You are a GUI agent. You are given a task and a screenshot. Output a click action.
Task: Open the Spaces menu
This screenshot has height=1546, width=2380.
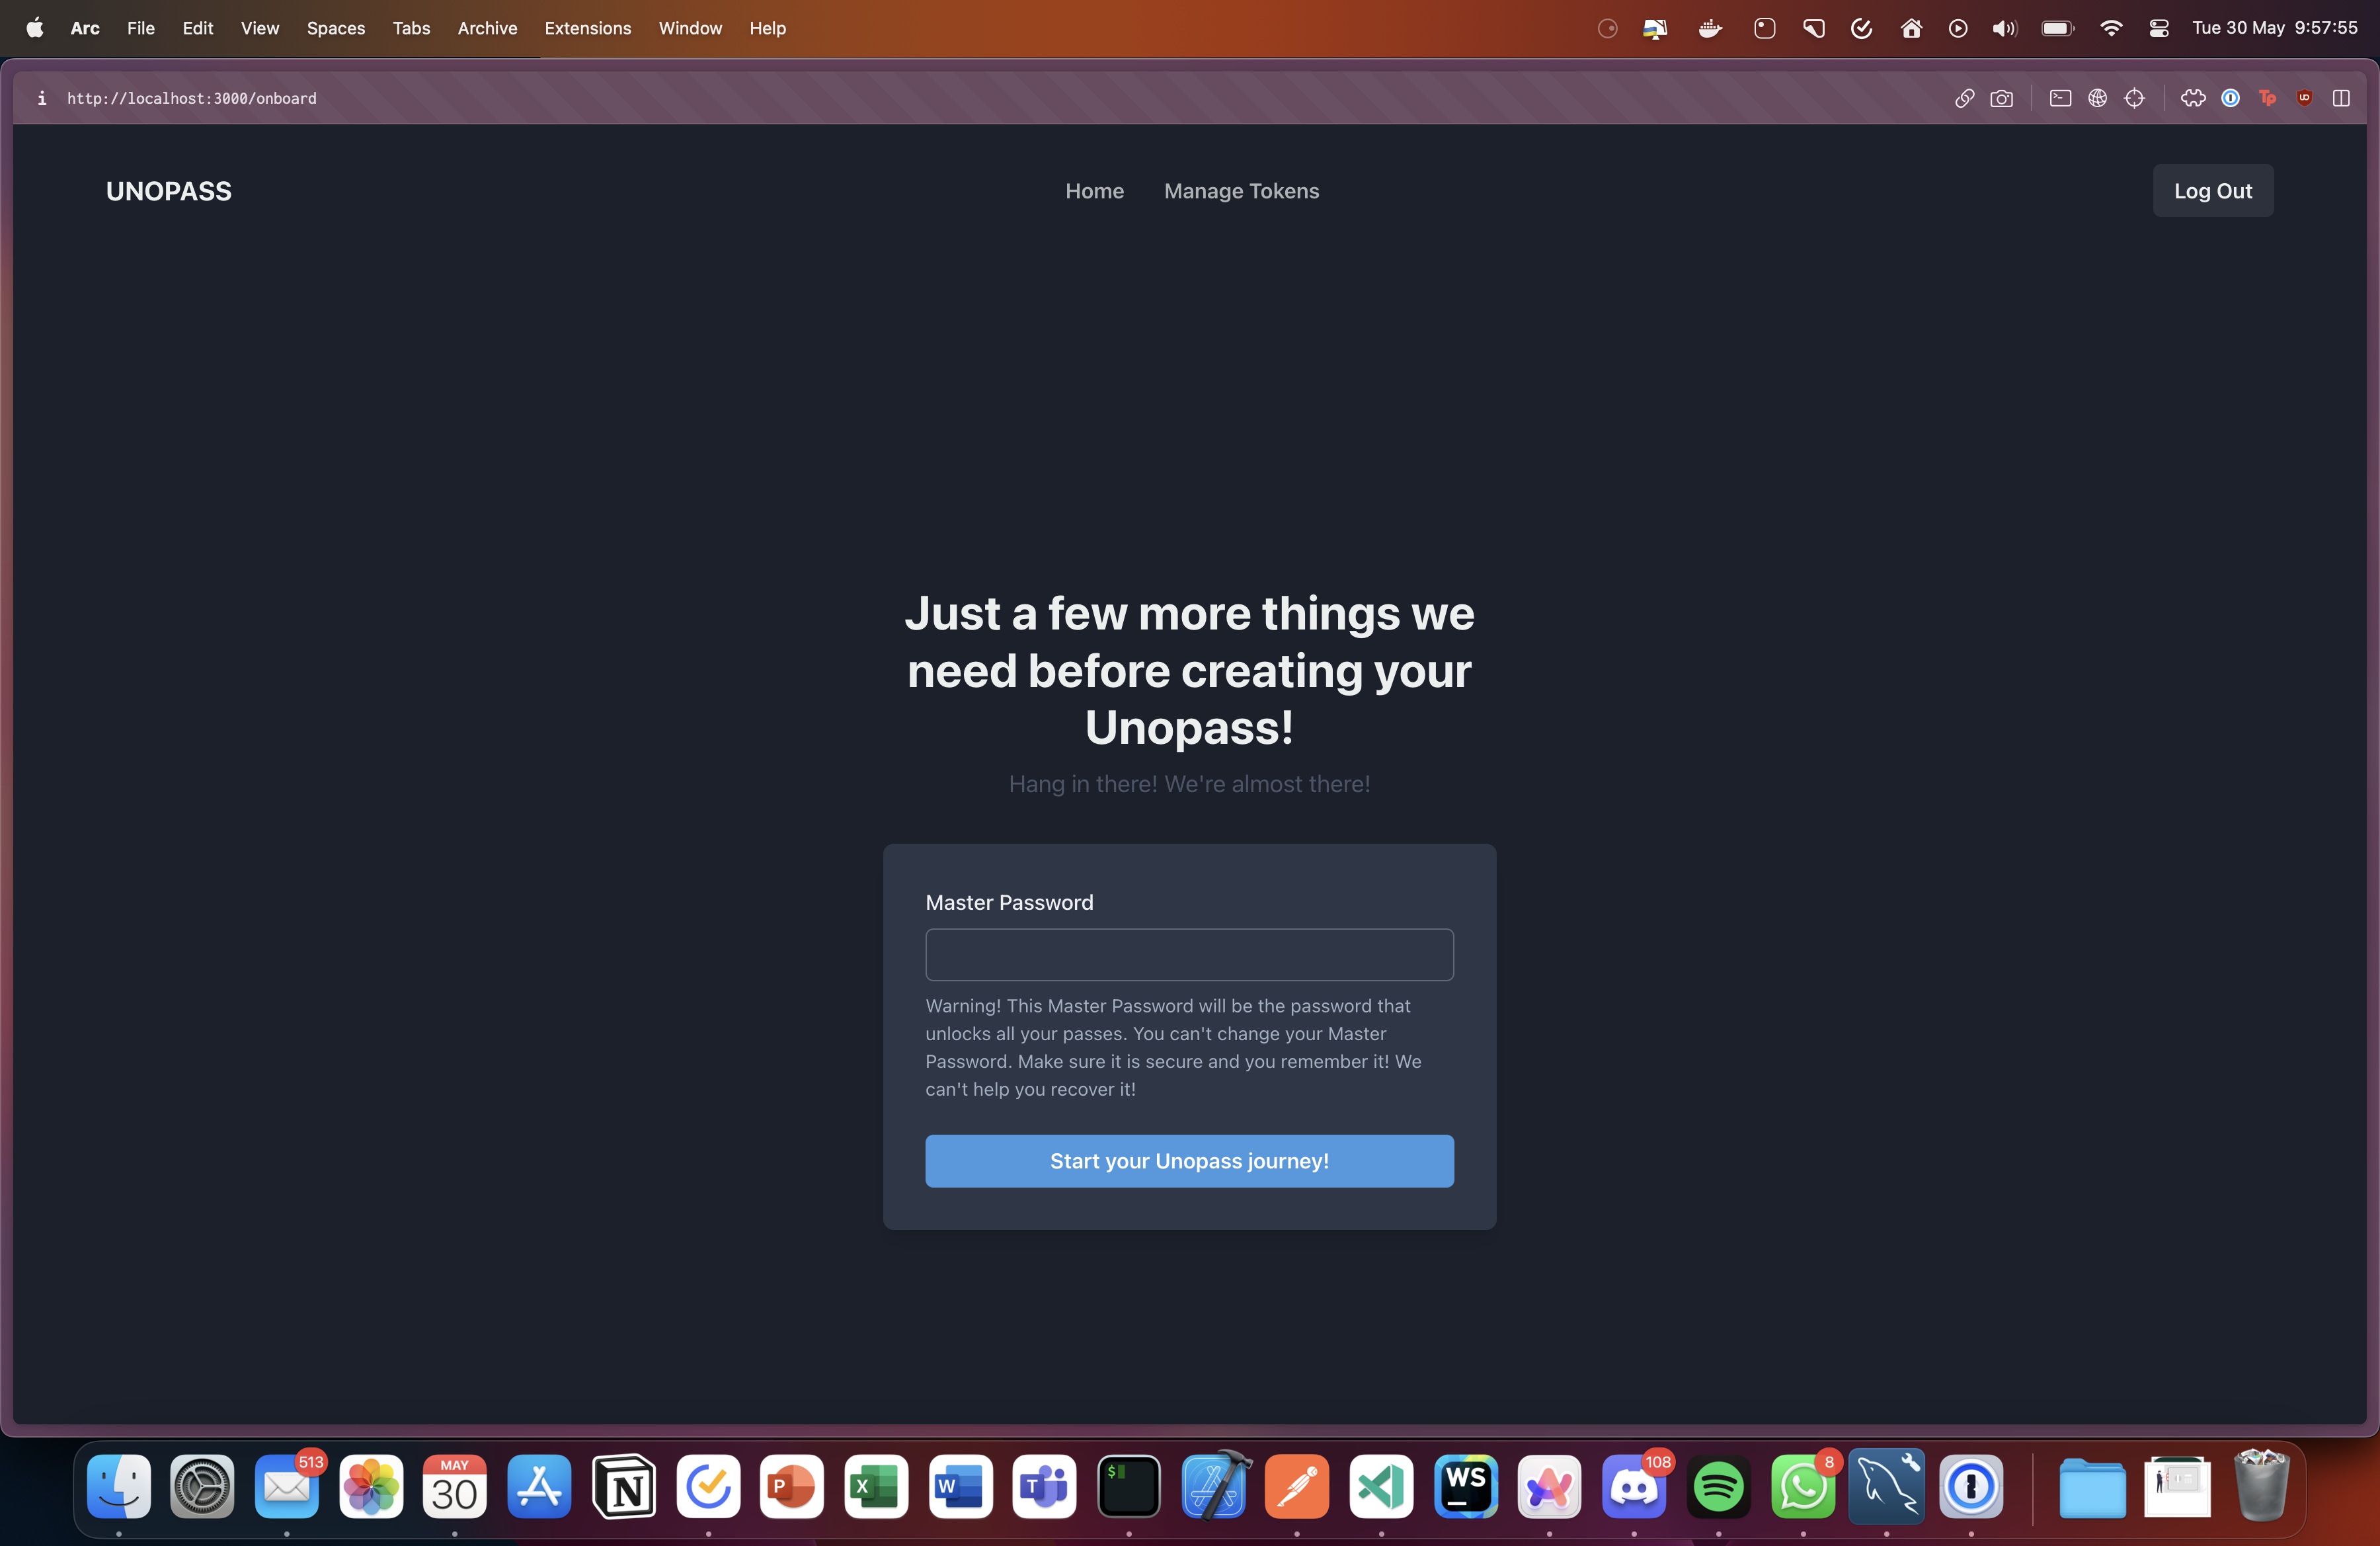tap(335, 28)
